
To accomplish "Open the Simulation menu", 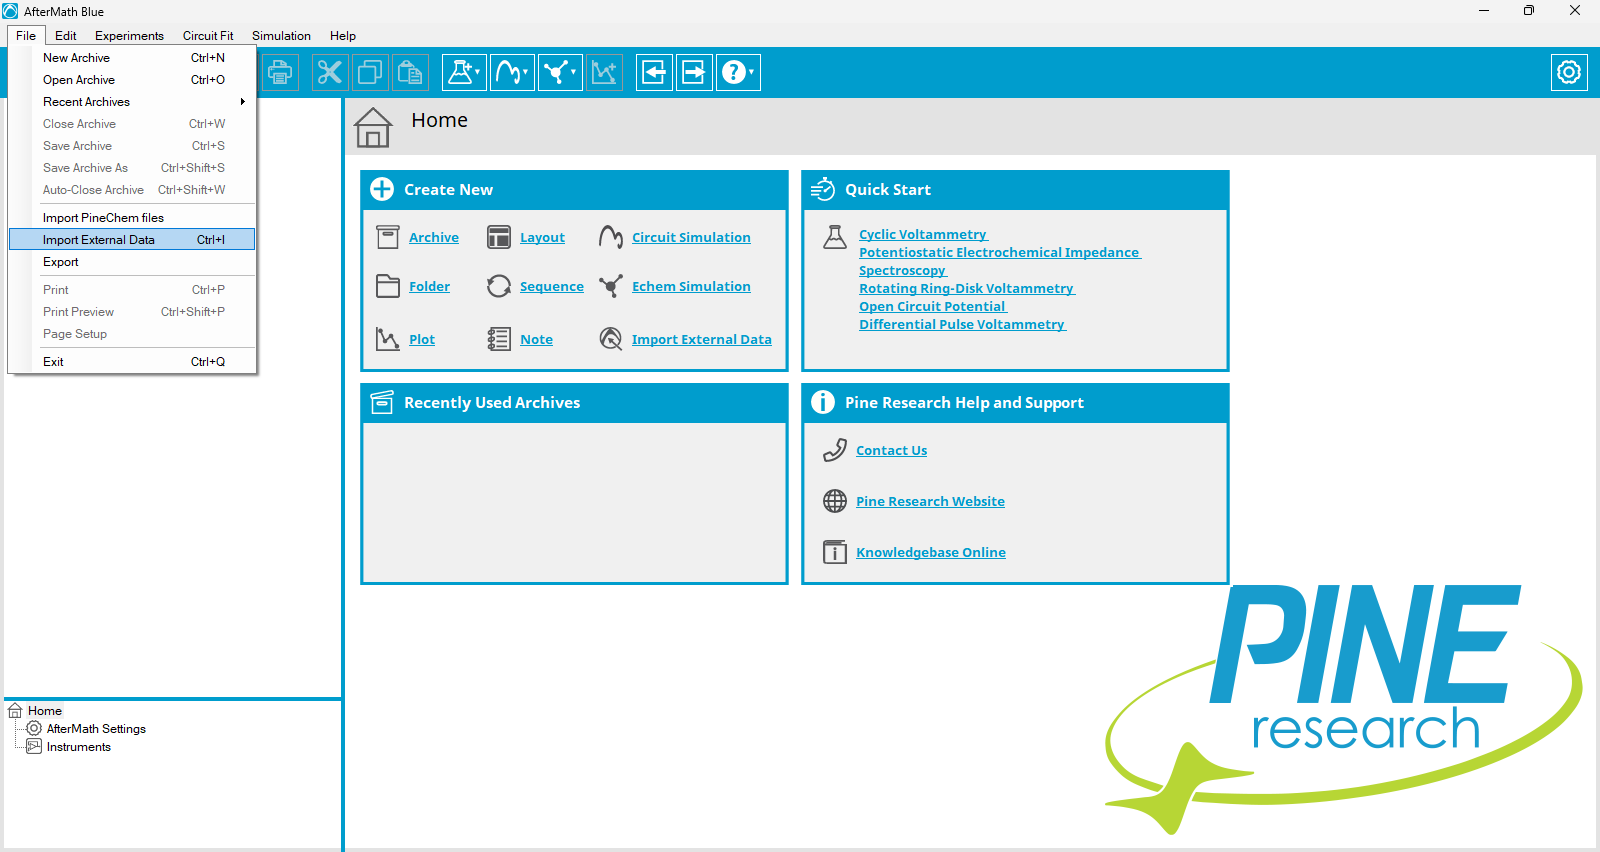I will coord(281,36).
